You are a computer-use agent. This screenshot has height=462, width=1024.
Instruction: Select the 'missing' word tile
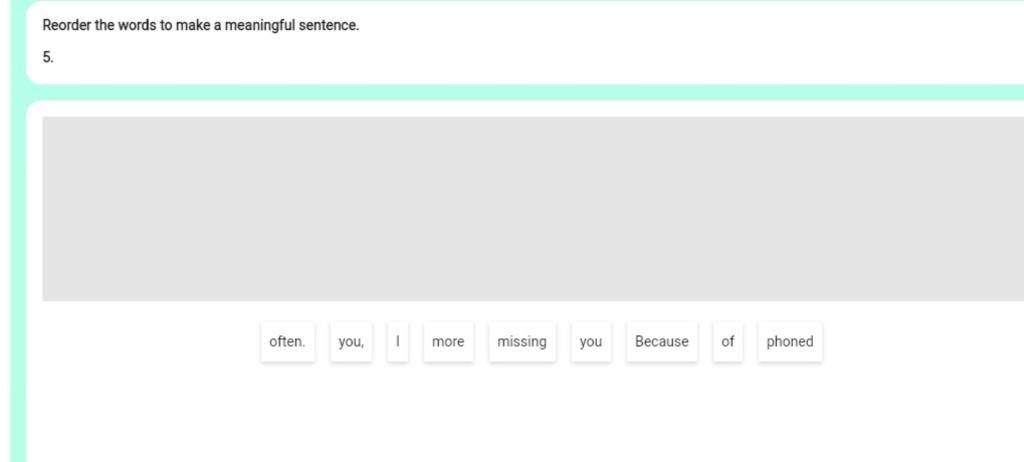pyautogui.click(x=522, y=342)
